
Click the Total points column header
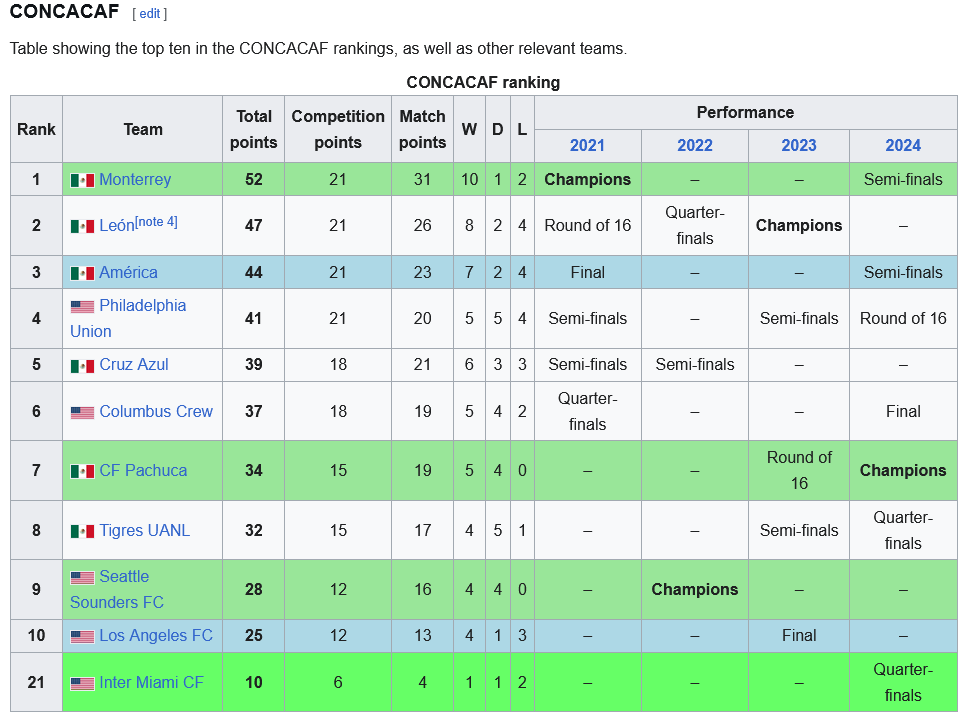point(254,129)
